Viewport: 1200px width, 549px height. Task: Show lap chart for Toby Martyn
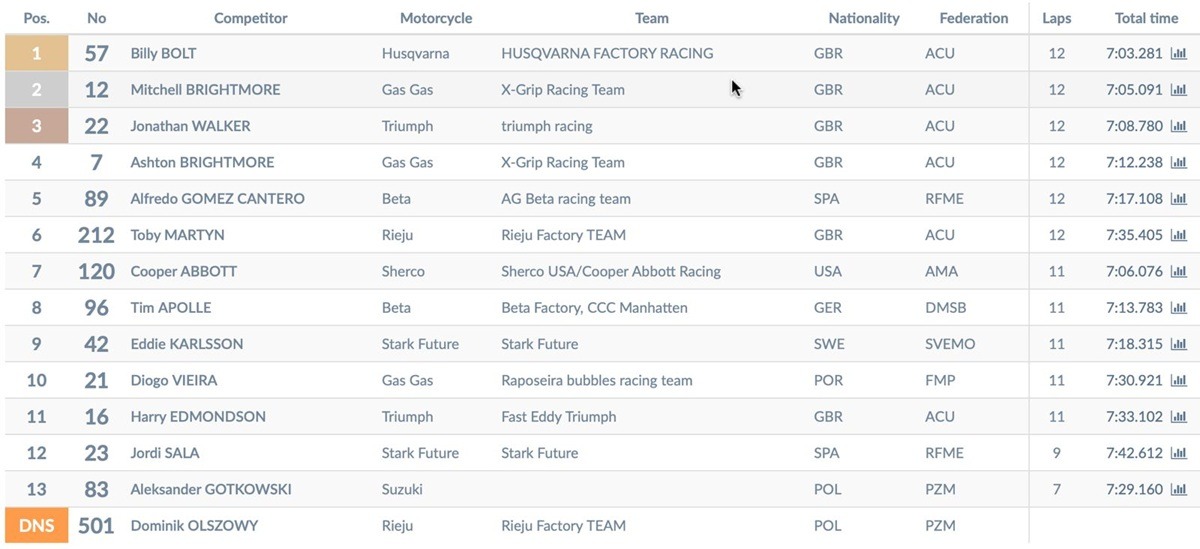[x=1178, y=236]
